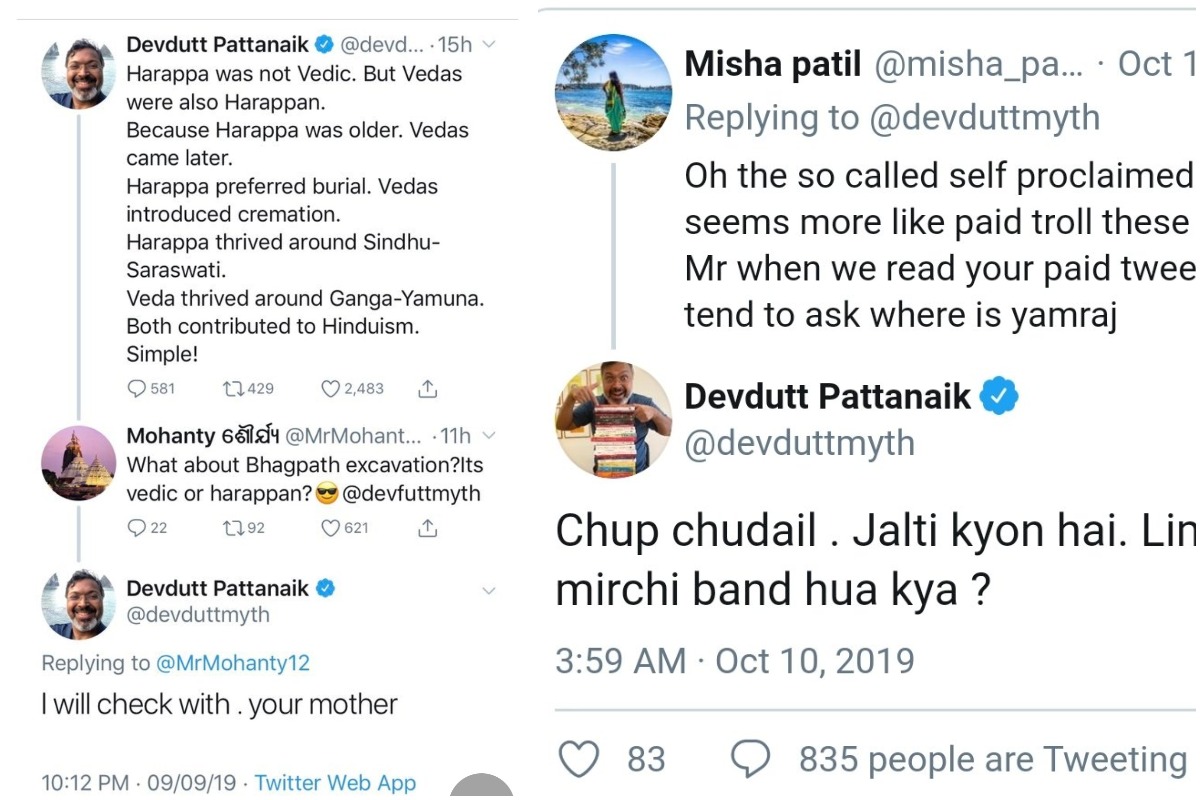Expand the chevron menu on Mohanty's 11h tweet
Screen dimensions: 1200x800
[x=489, y=436]
